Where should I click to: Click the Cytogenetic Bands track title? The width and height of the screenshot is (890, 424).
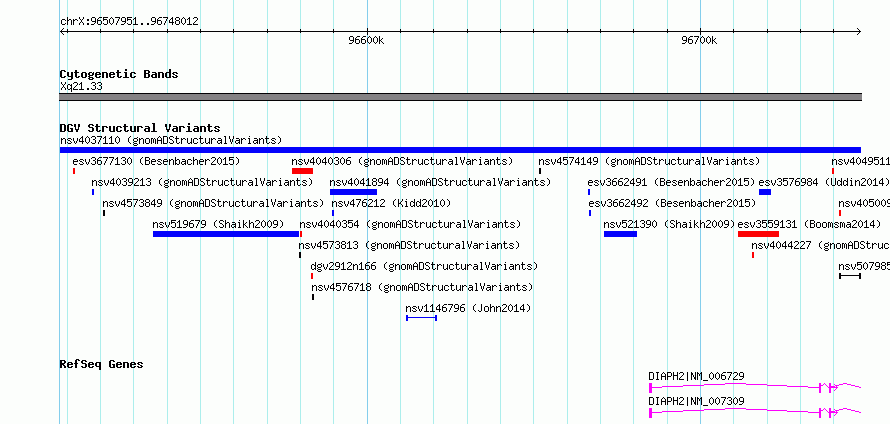pos(119,74)
